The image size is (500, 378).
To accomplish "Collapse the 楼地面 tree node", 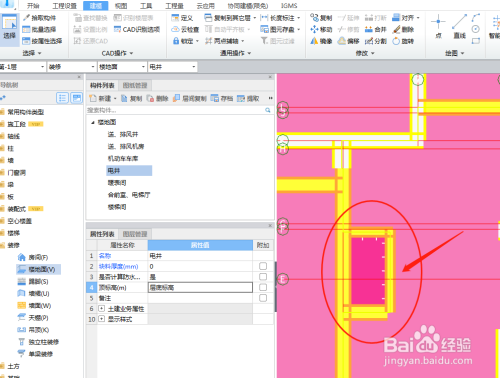I will (x=93, y=122).
